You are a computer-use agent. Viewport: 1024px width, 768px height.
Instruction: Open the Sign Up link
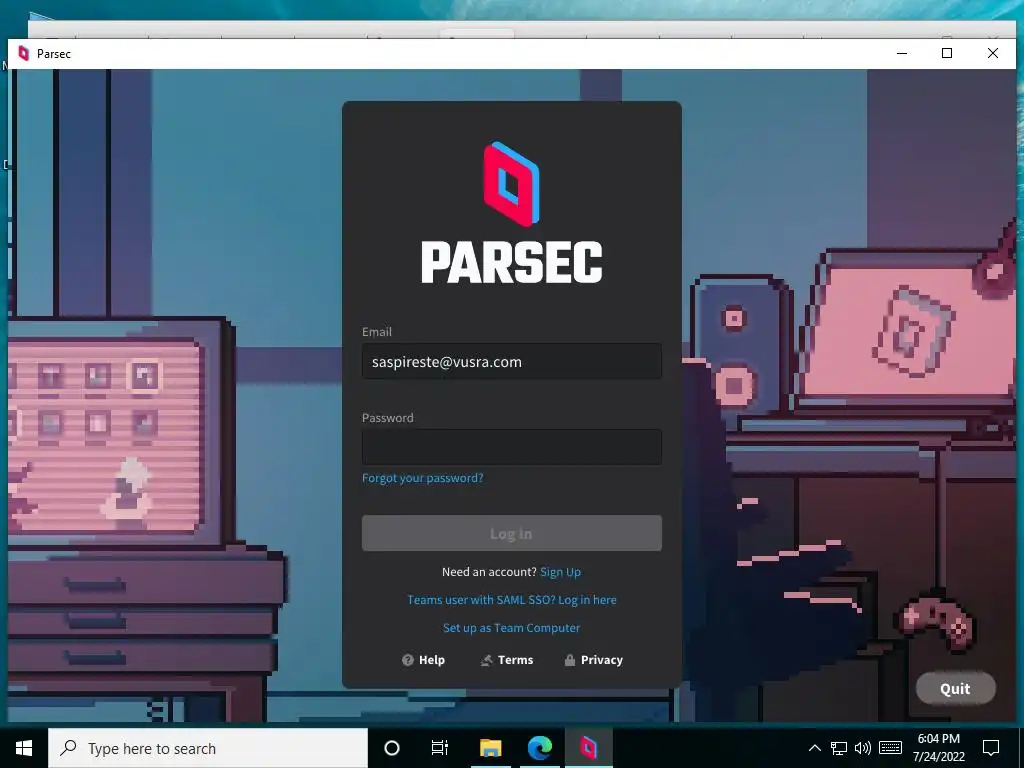[x=560, y=572]
